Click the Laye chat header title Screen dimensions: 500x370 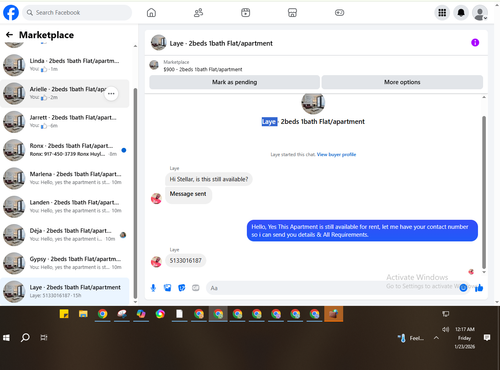(221, 43)
